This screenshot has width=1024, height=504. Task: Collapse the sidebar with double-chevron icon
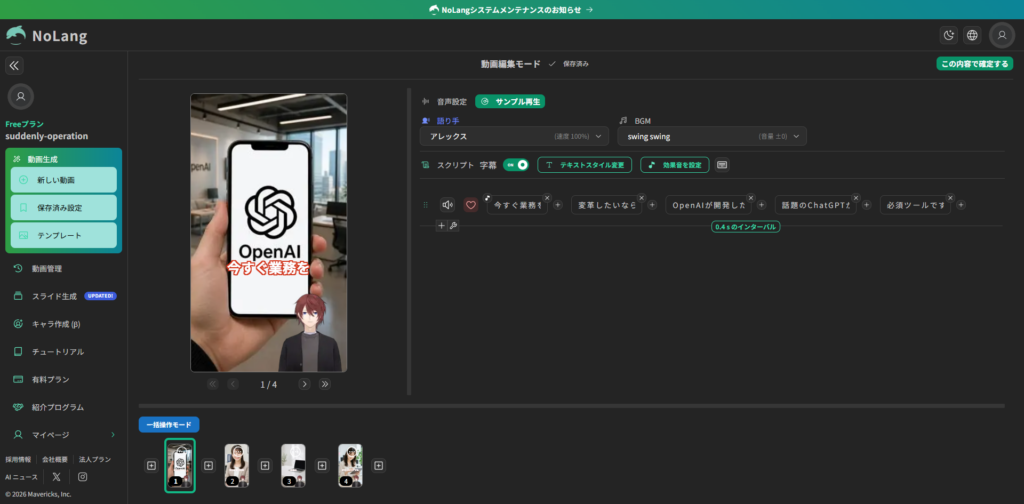pyautogui.click(x=14, y=65)
